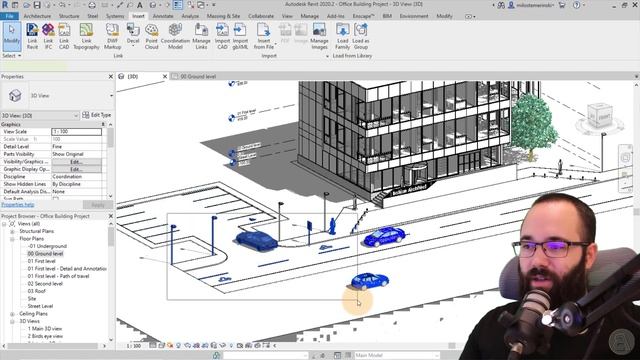The width and height of the screenshot is (640, 360).
Task: Click the Import gbXML tool
Action: [x=240, y=36]
